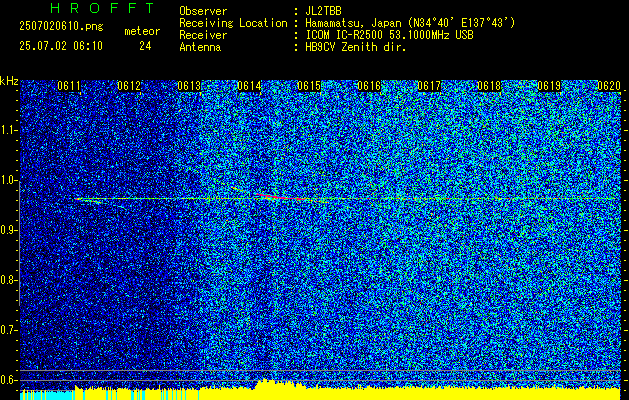629x400 pixels.
Task: Click the 1.1 kHz frequency label
Action: (8, 130)
